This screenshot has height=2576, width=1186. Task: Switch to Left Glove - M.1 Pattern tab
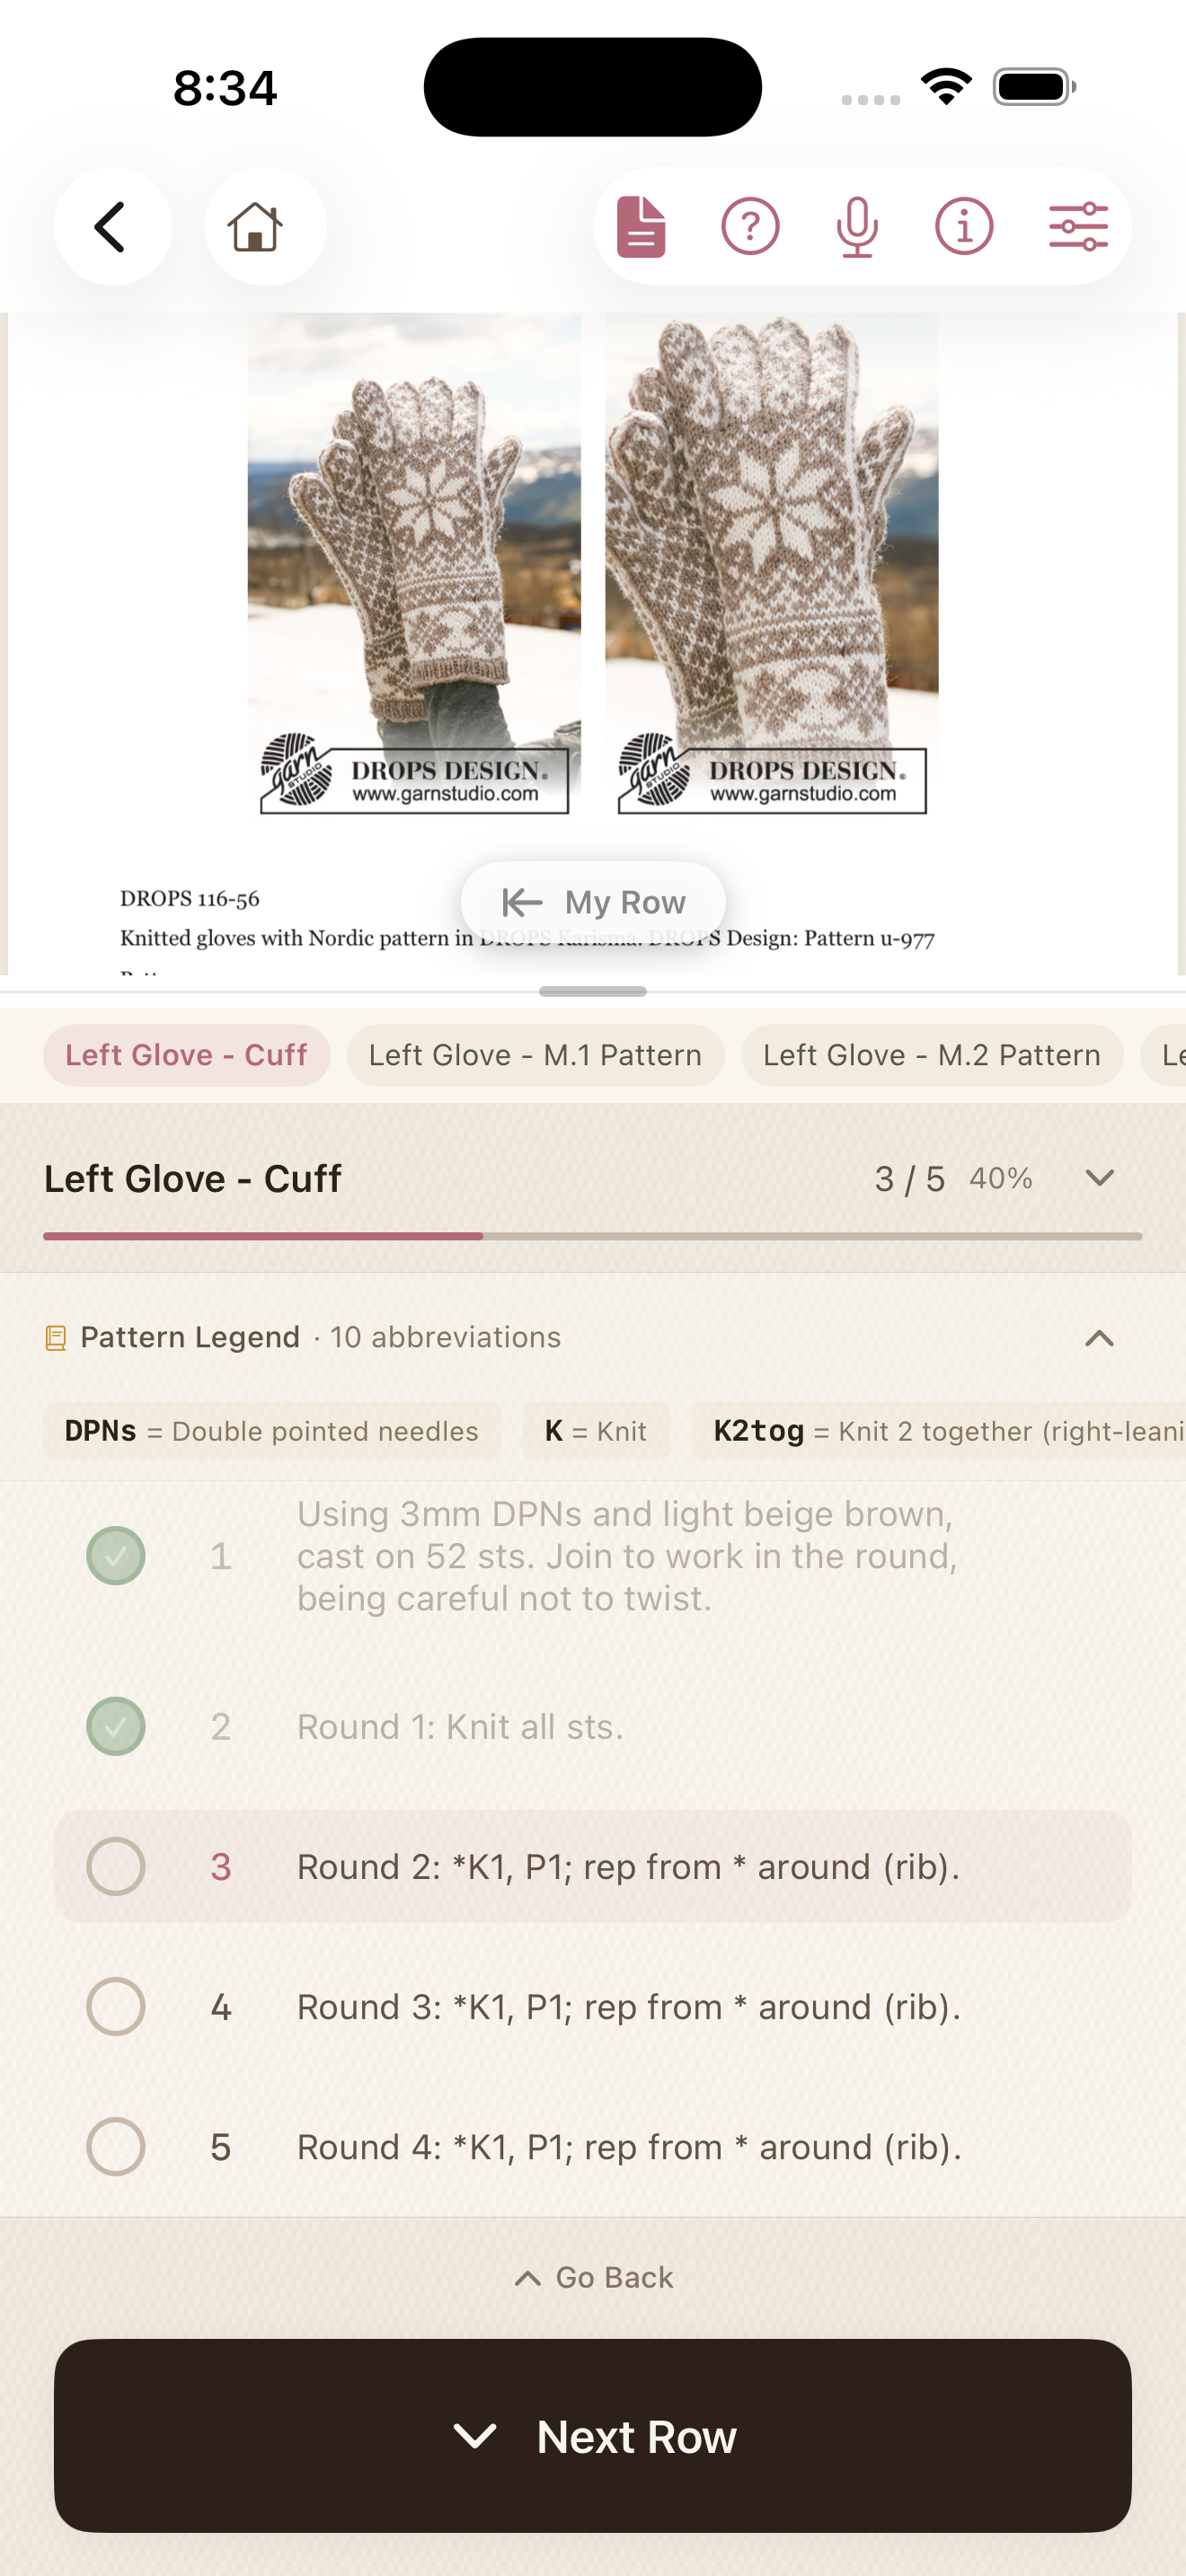click(x=535, y=1054)
